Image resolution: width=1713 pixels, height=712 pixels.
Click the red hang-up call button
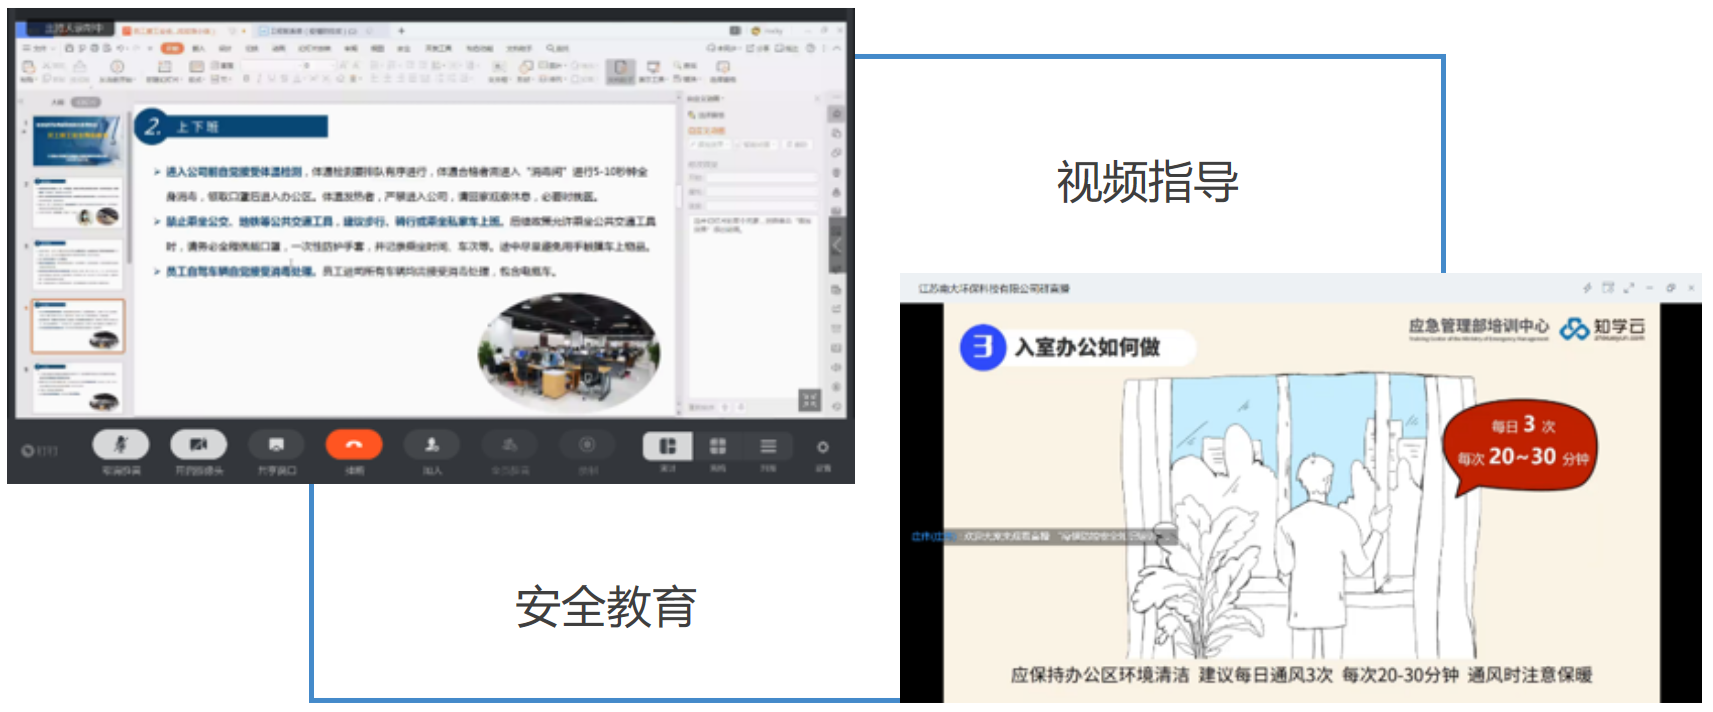354,445
